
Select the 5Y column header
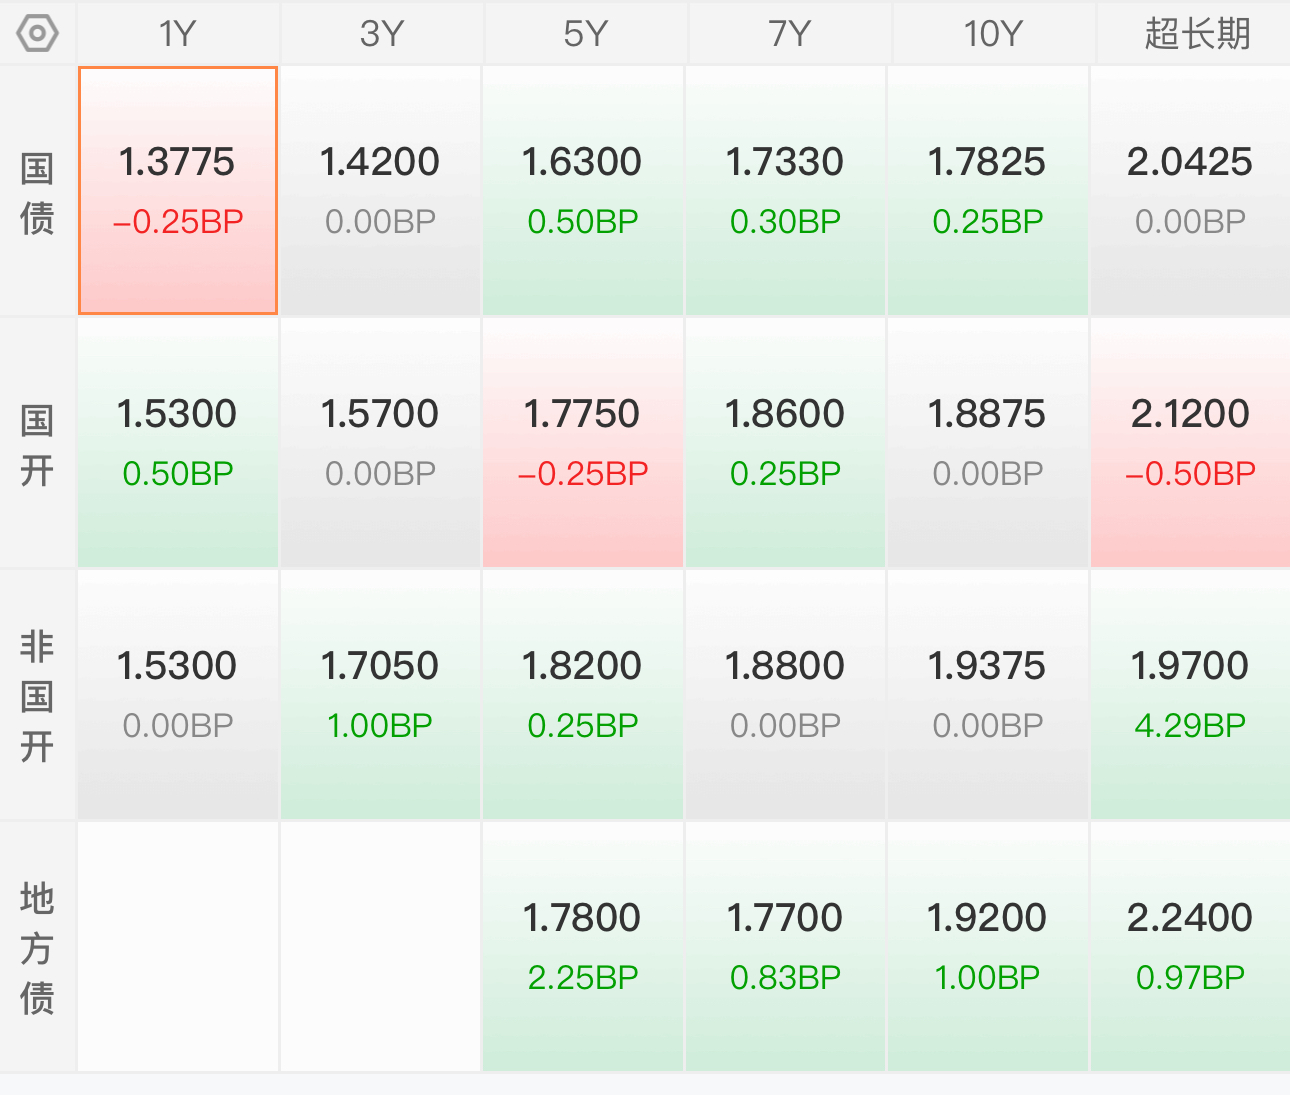tap(585, 33)
